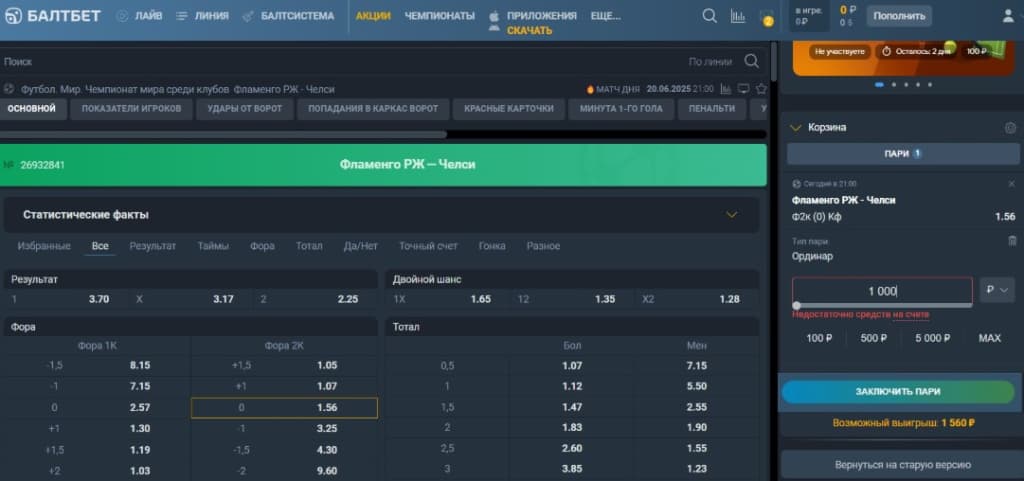The width and height of the screenshot is (1024, 481).
Task: Click the Baltbet logo
Action: click(x=52, y=16)
